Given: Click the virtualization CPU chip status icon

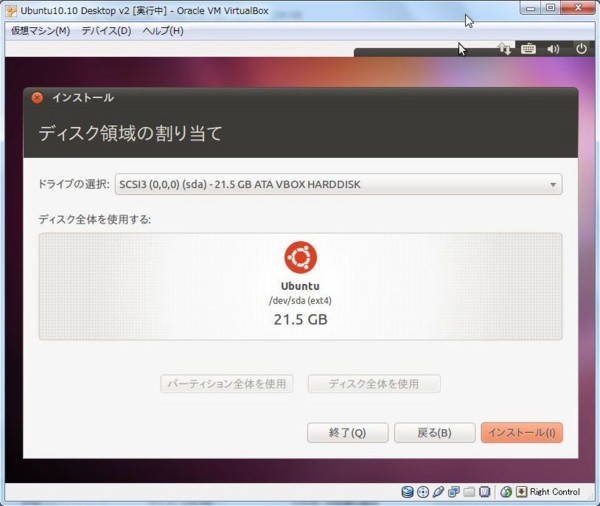Looking at the screenshot, I should click(x=484, y=492).
